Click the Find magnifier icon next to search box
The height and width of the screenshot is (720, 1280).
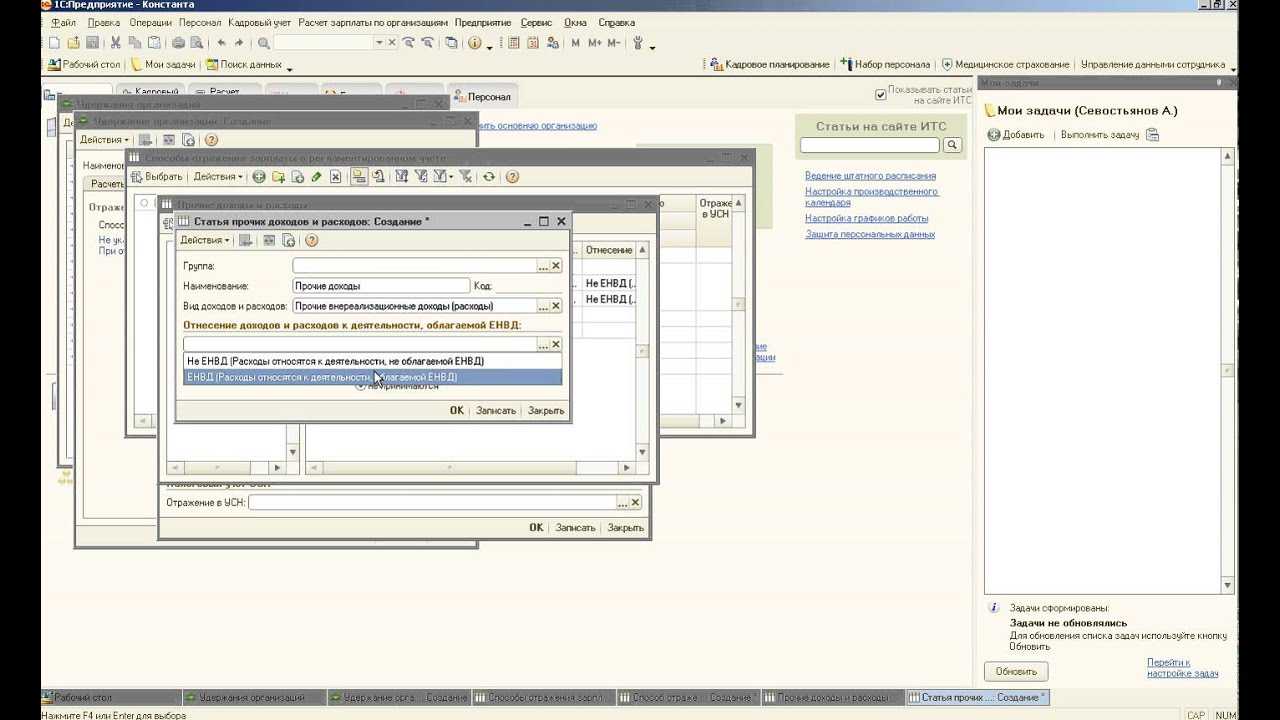pos(264,43)
